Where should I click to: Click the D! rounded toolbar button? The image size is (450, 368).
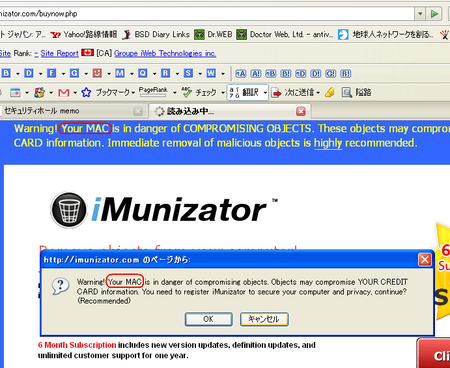click(316, 74)
